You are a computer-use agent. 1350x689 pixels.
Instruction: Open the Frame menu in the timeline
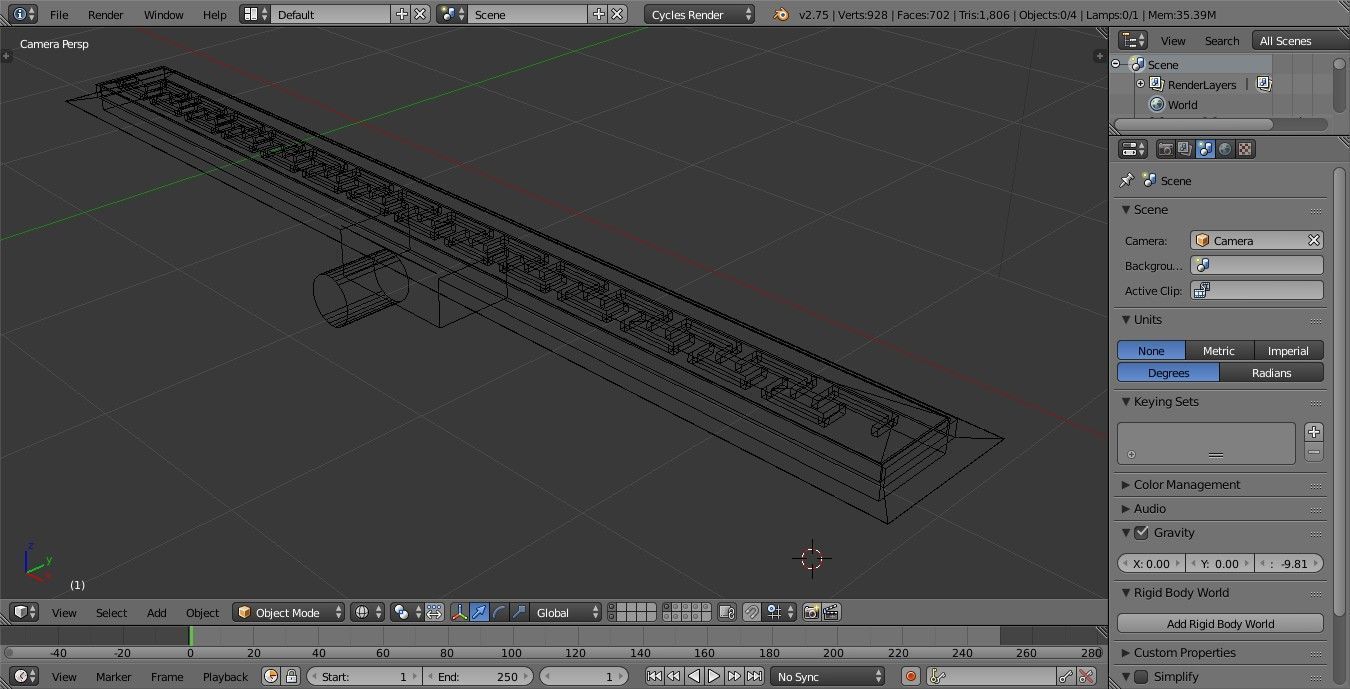tap(167, 676)
